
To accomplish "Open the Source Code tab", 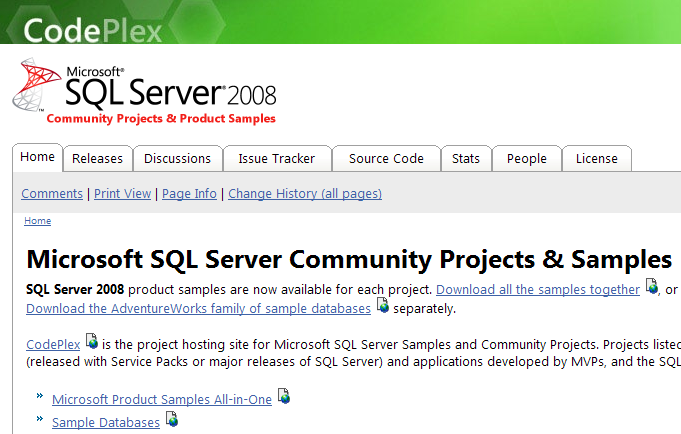I will tap(386, 159).
